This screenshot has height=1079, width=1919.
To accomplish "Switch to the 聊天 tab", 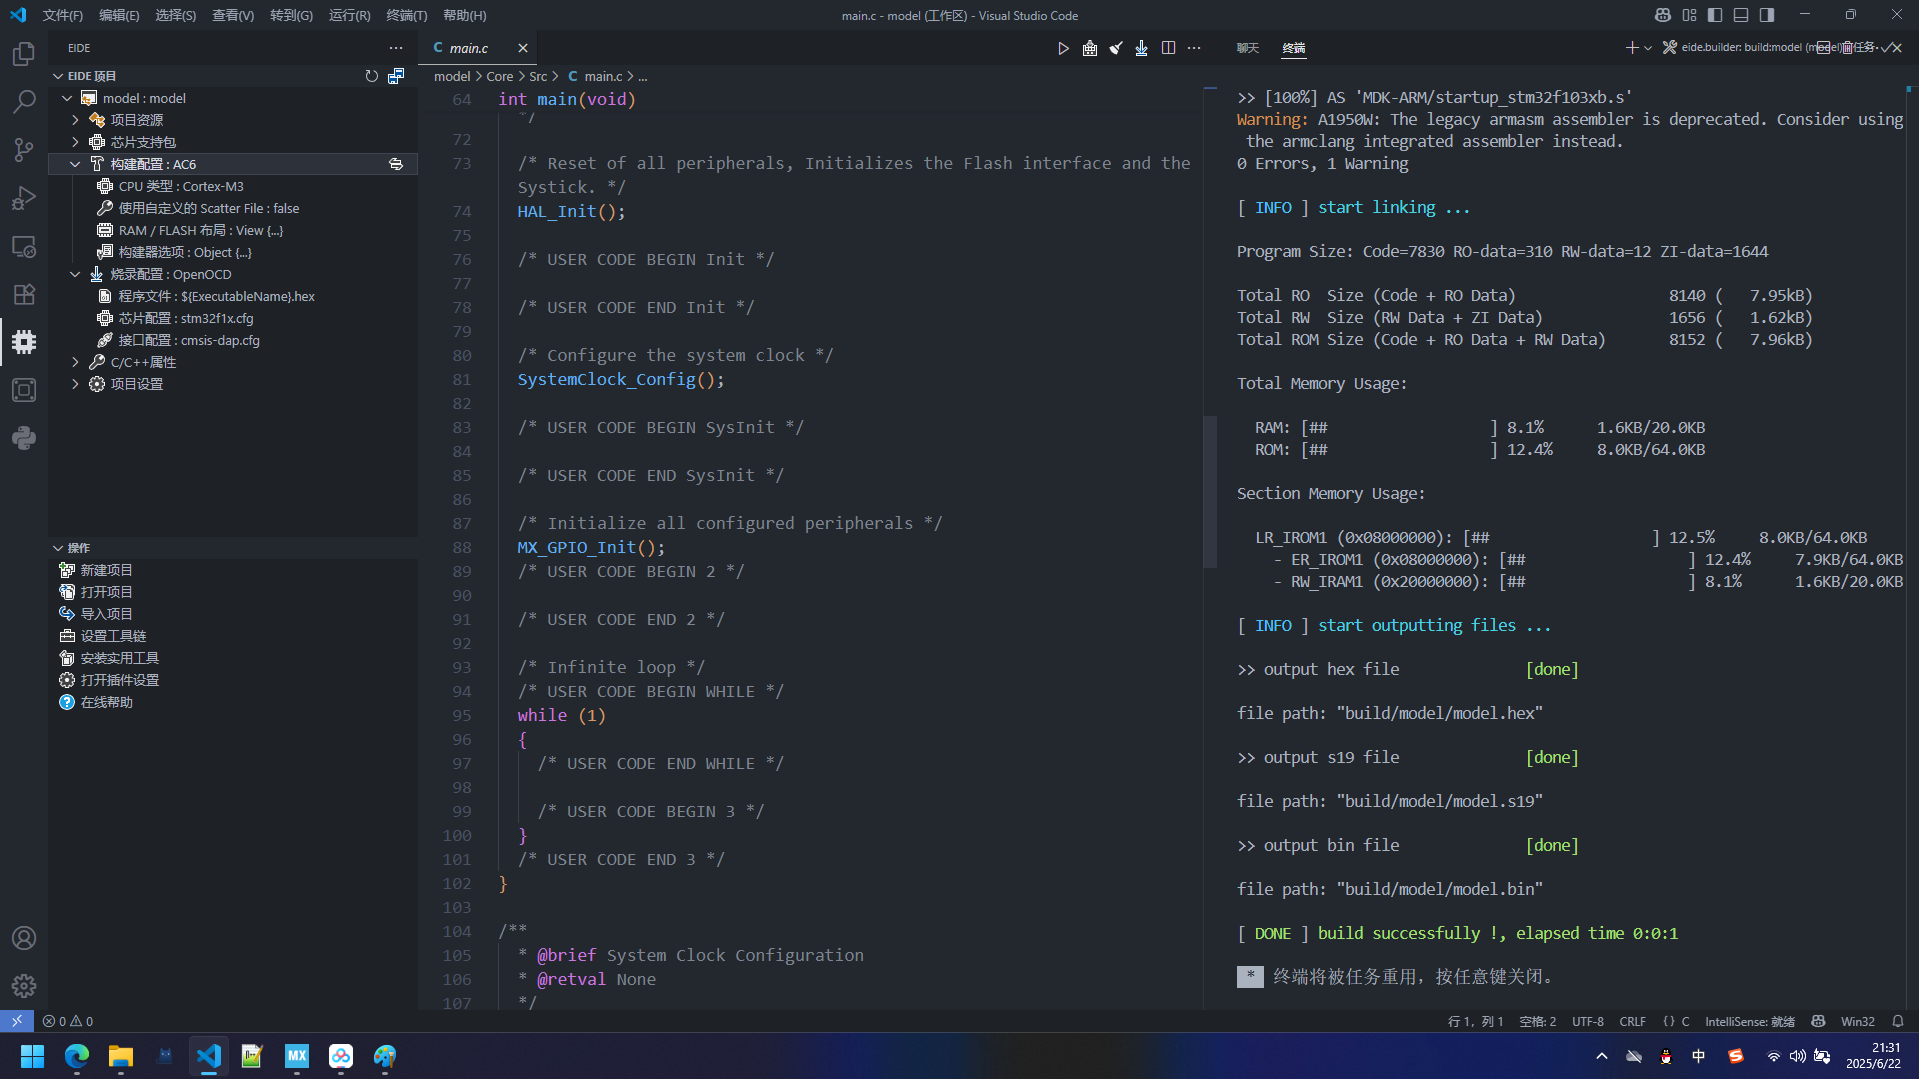I will point(1247,48).
